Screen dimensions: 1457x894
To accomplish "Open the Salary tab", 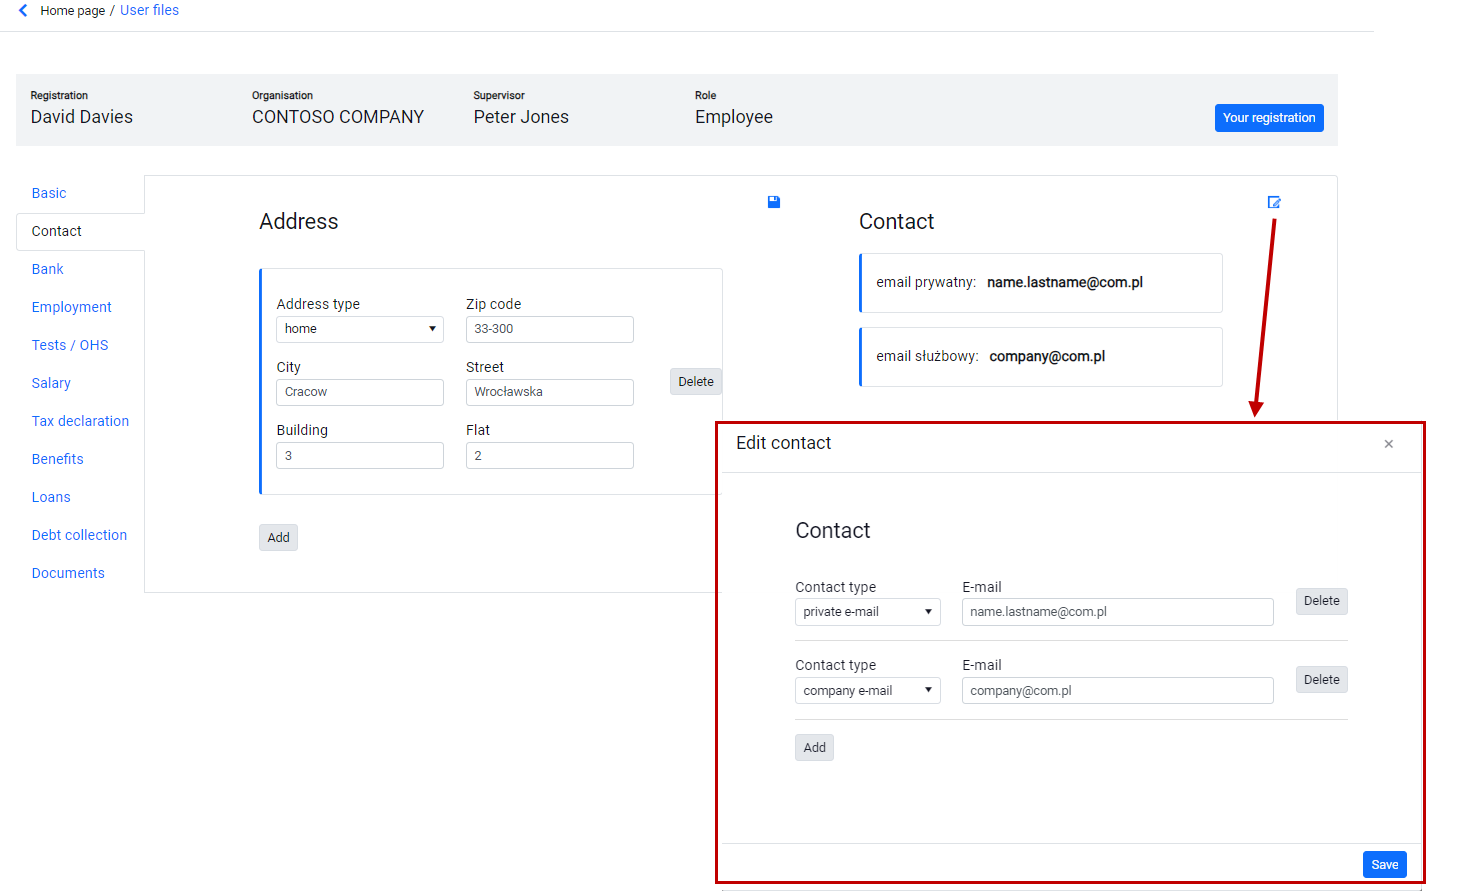I will click(51, 383).
